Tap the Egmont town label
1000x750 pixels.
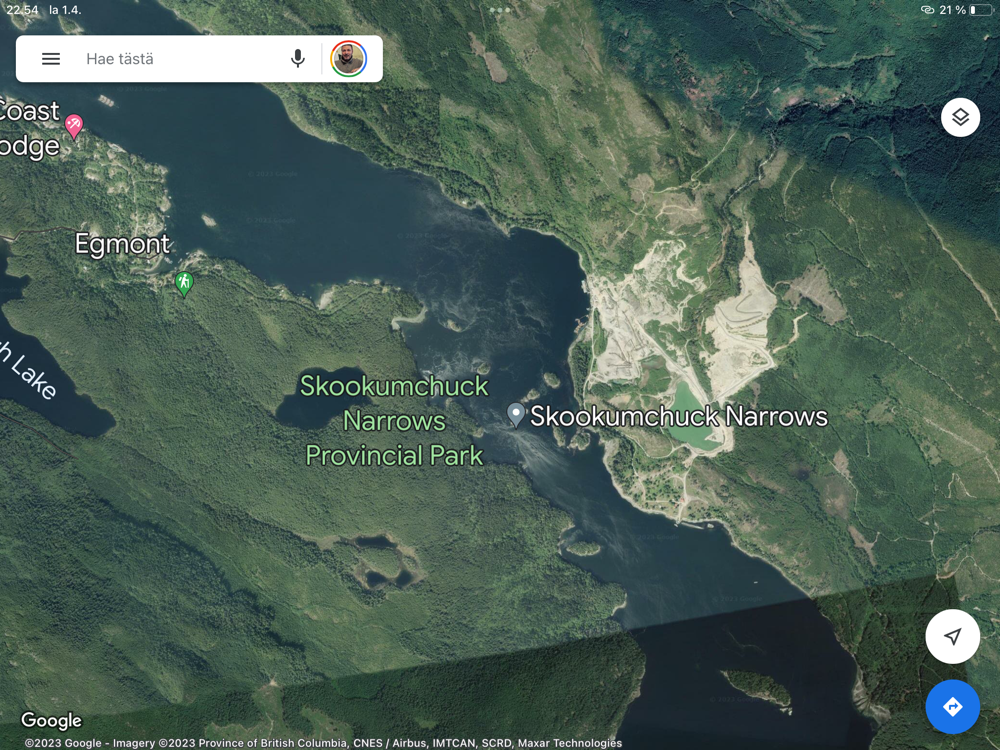click(123, 244)
